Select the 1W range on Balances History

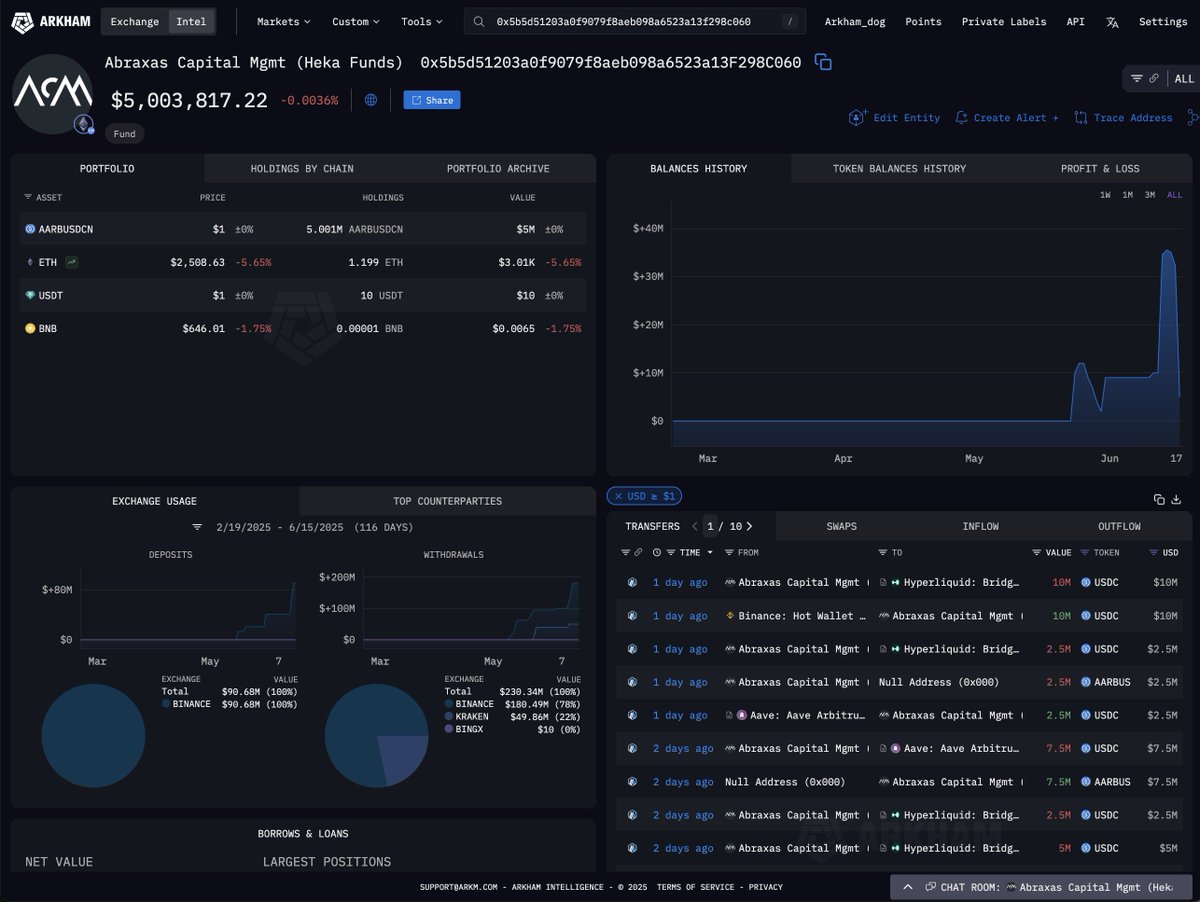(1104, 195)
